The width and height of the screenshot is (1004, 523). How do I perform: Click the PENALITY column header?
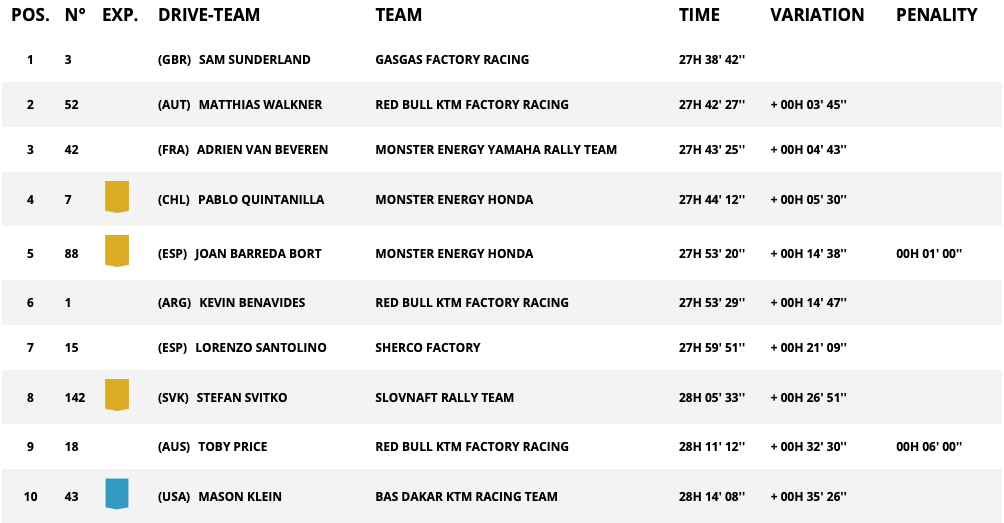click(937, 15)
